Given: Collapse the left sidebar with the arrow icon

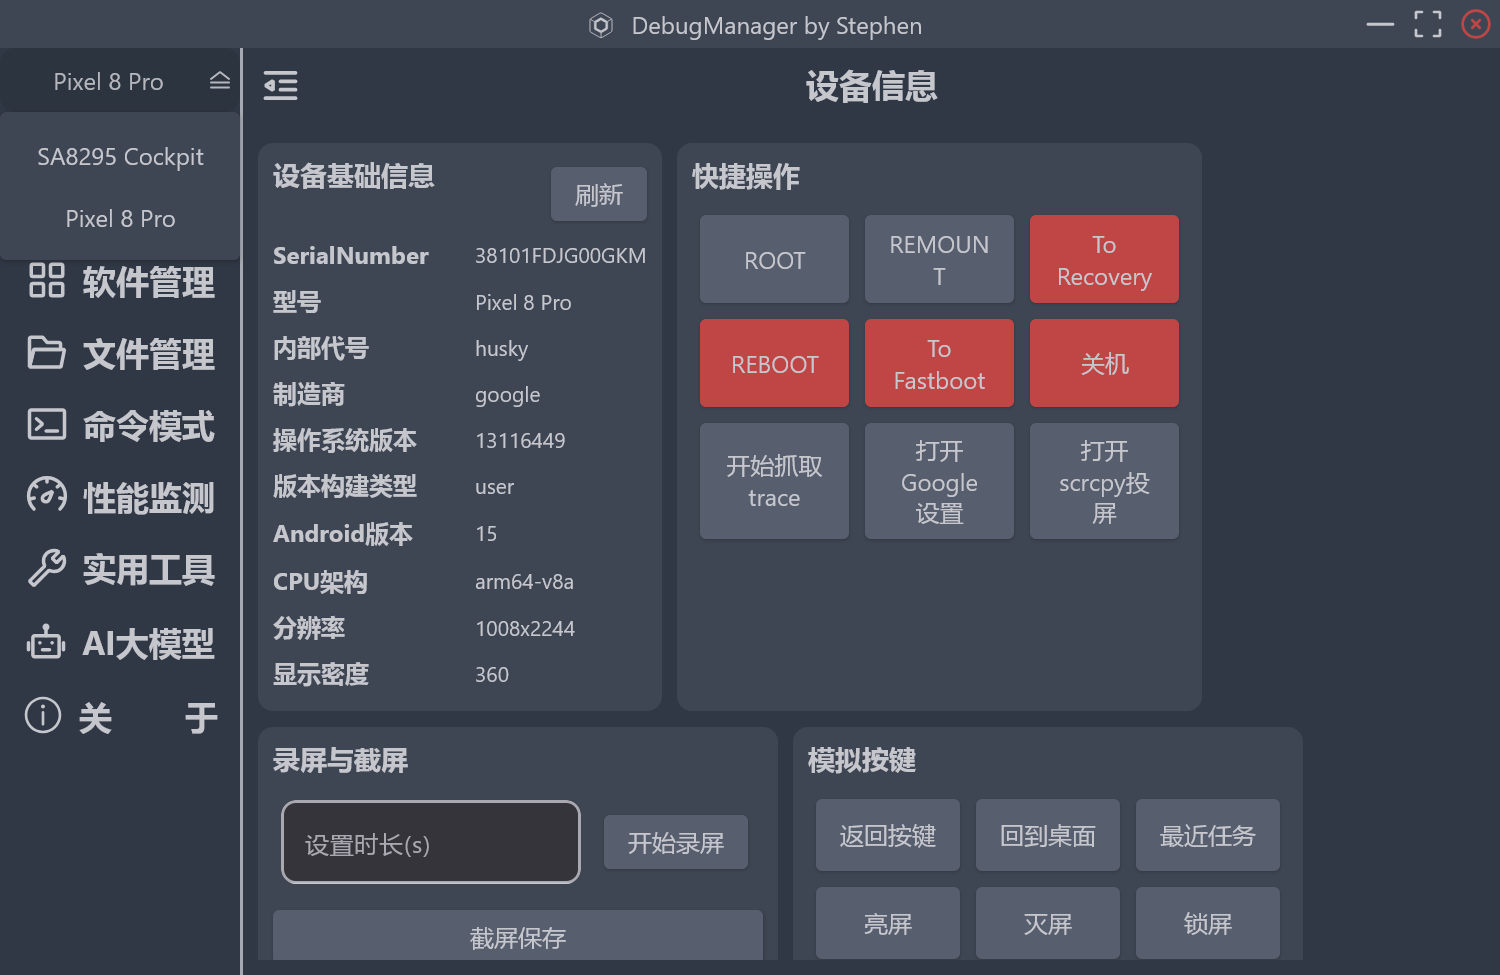Looking at the screenshot, I should (x=280, y=86).
